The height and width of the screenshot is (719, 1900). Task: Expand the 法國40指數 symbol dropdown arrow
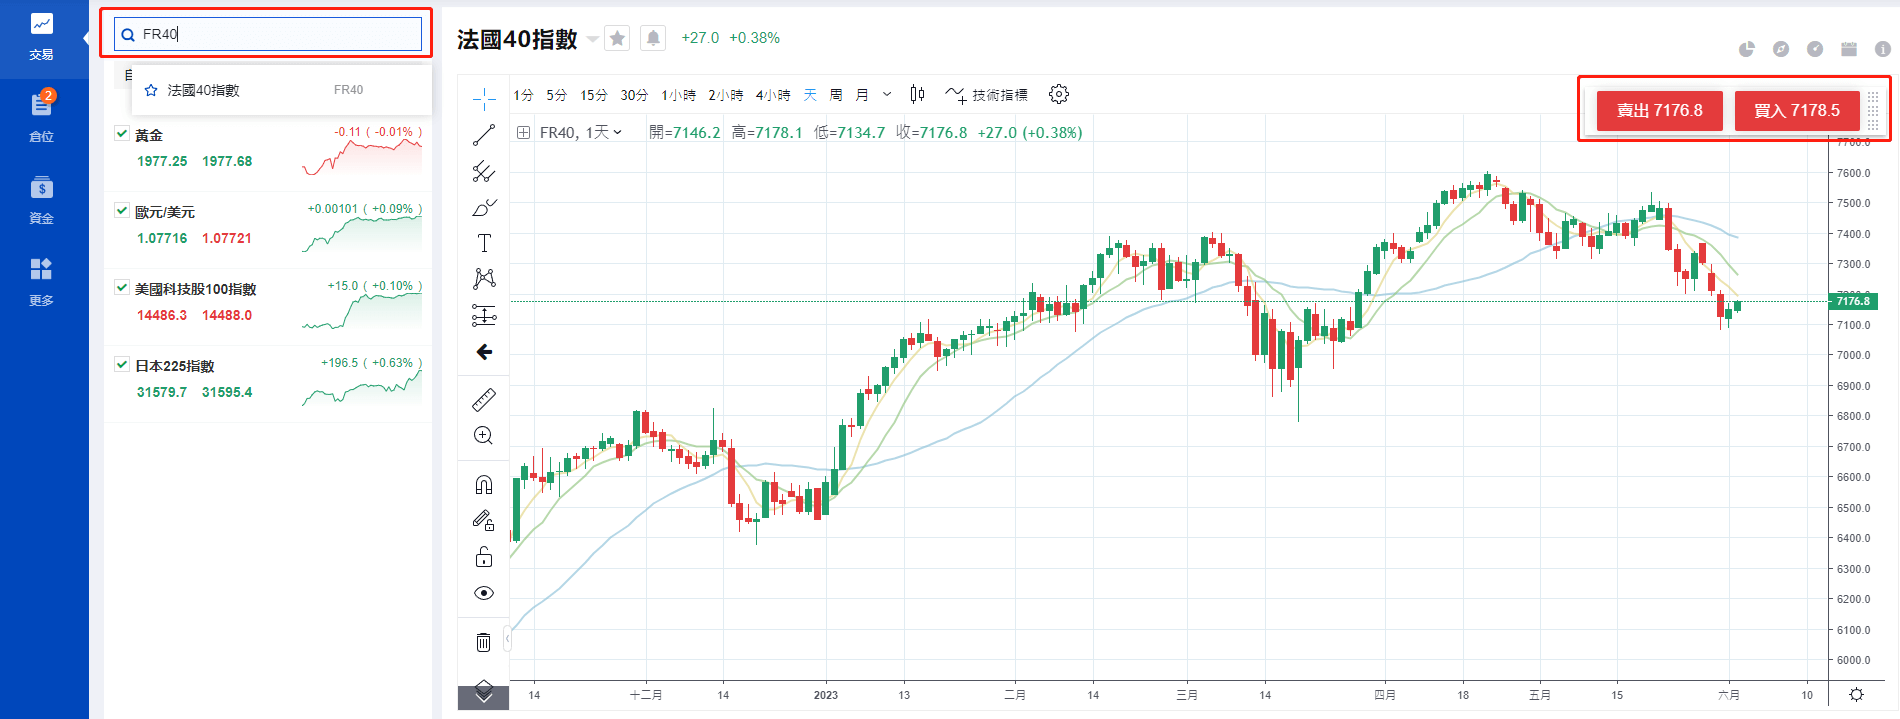[x=593, y=39]
